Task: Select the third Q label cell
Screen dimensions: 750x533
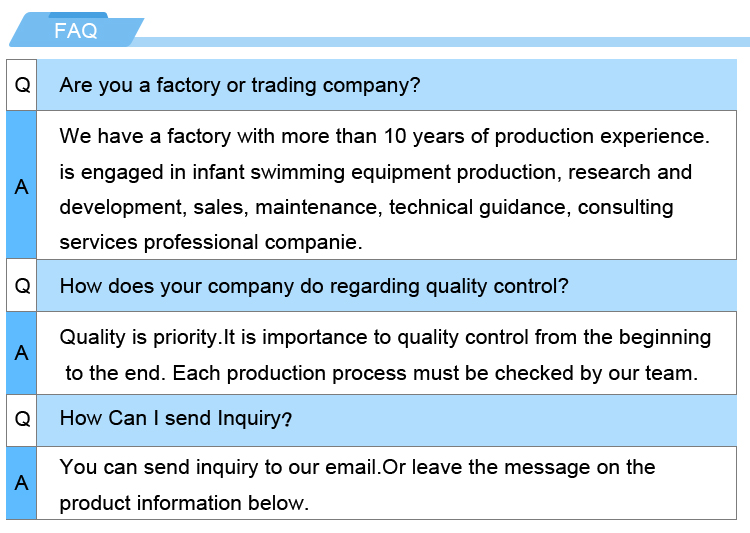Action: click(x=21, y=419)
